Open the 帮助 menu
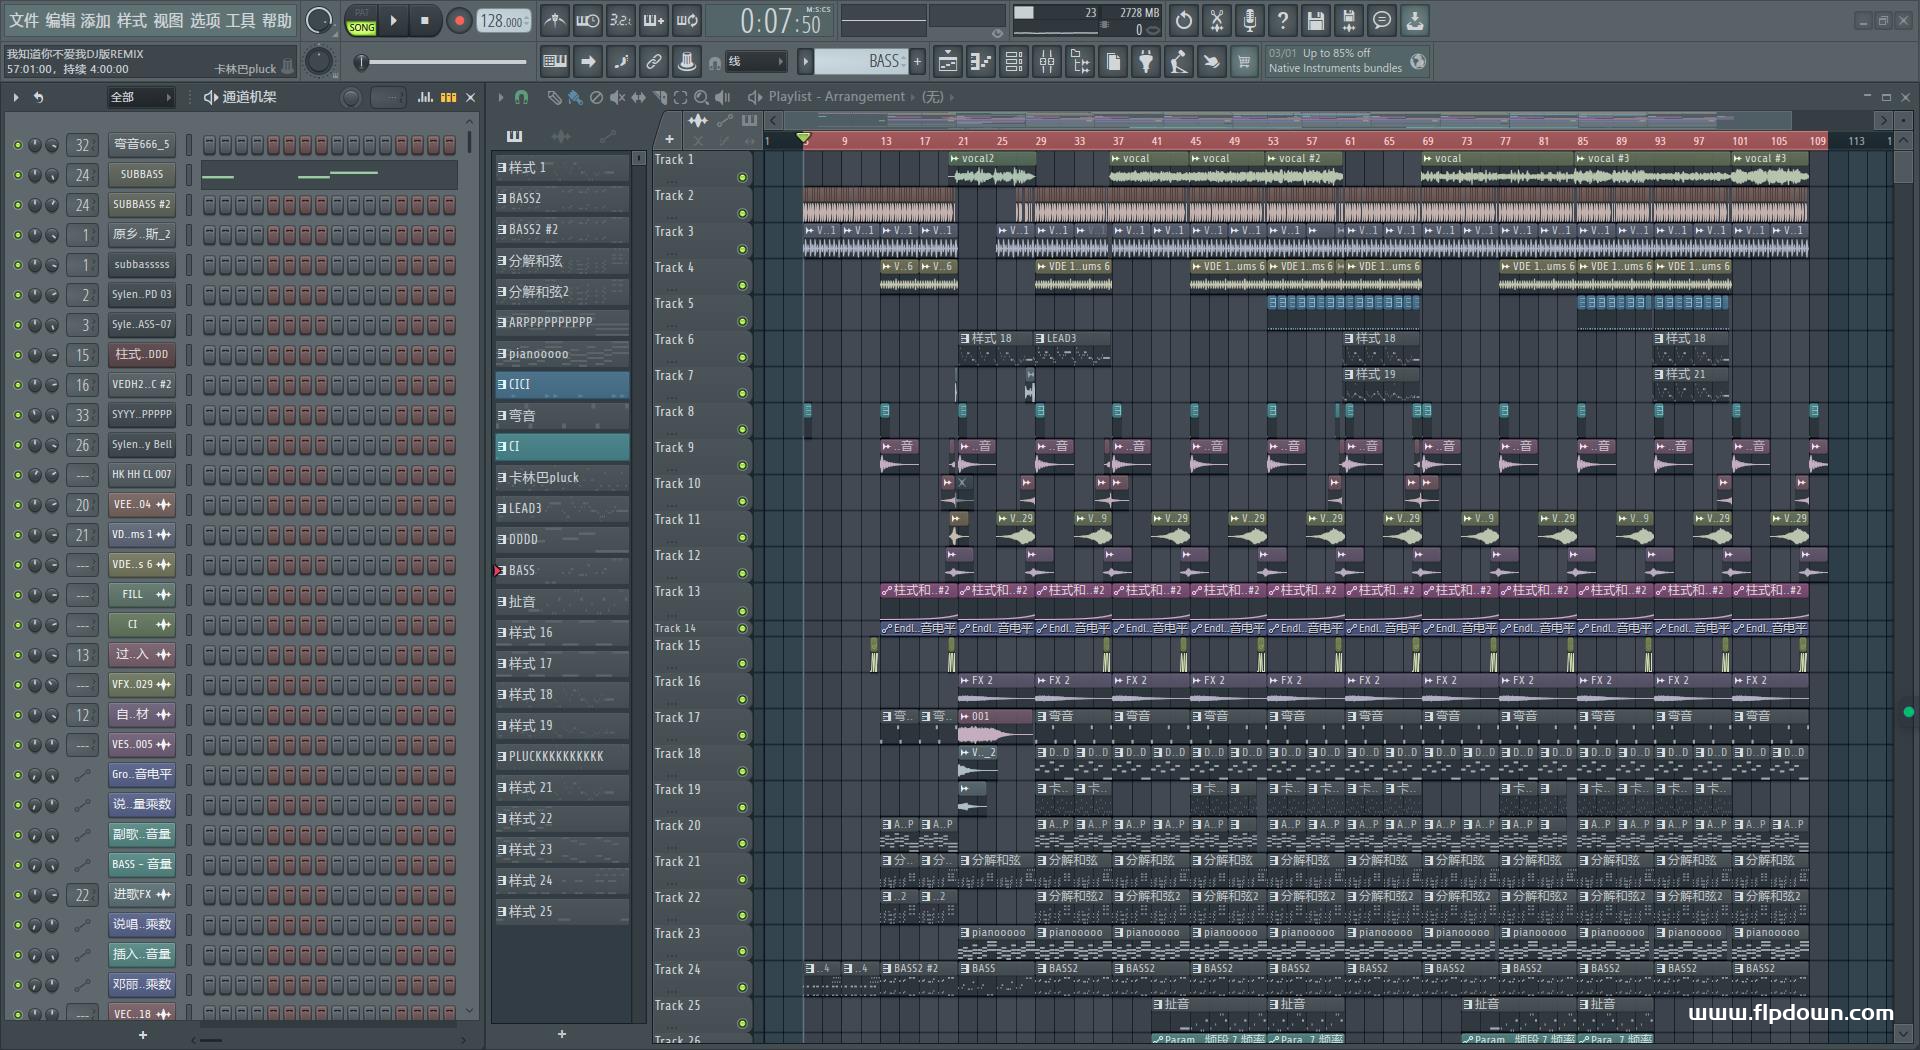 coord(277,21)
